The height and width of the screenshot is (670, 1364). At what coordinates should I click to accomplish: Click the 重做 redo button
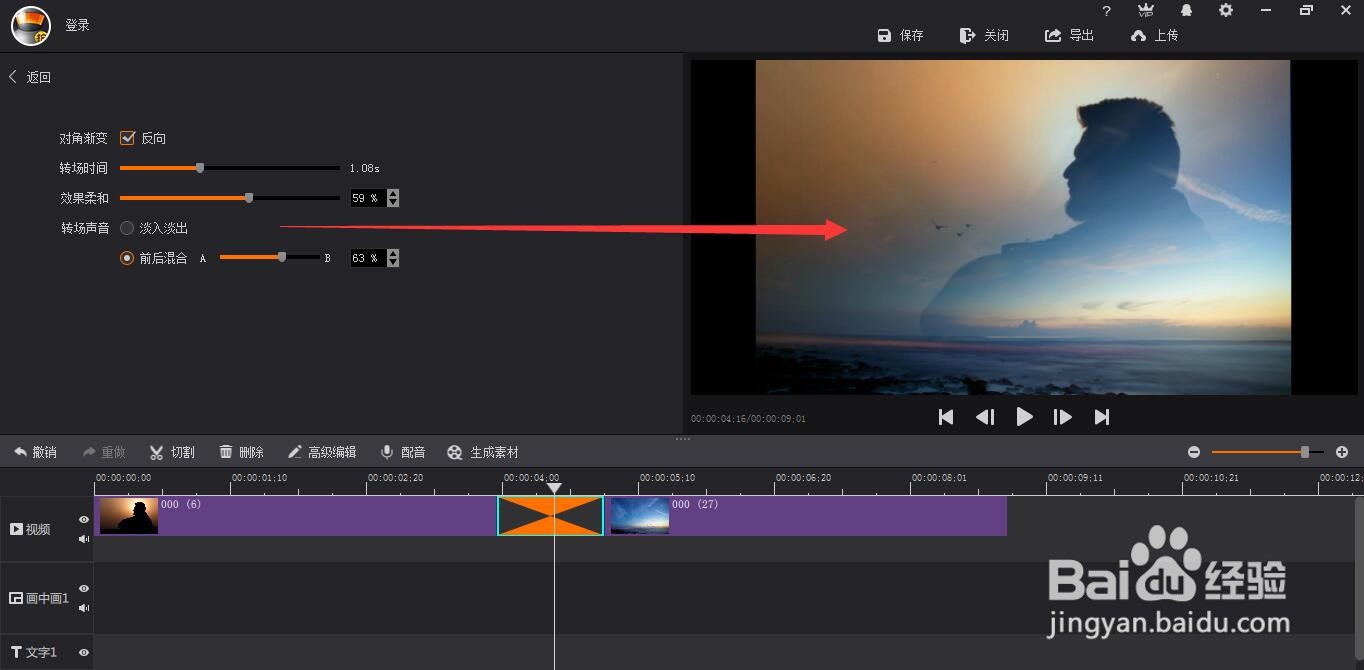point(104,452)
